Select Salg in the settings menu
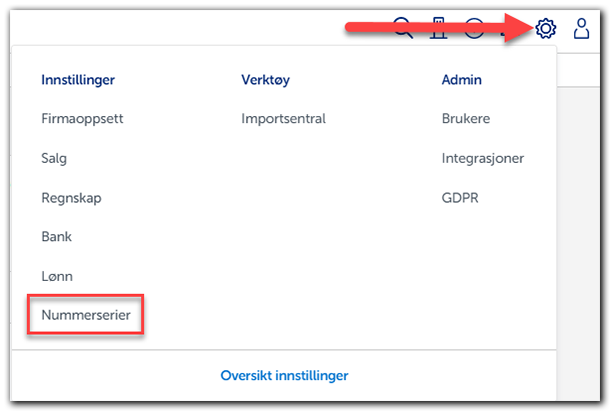Image resolution: width=610 pixels, height=411 pixels. [x=54, y=158]
